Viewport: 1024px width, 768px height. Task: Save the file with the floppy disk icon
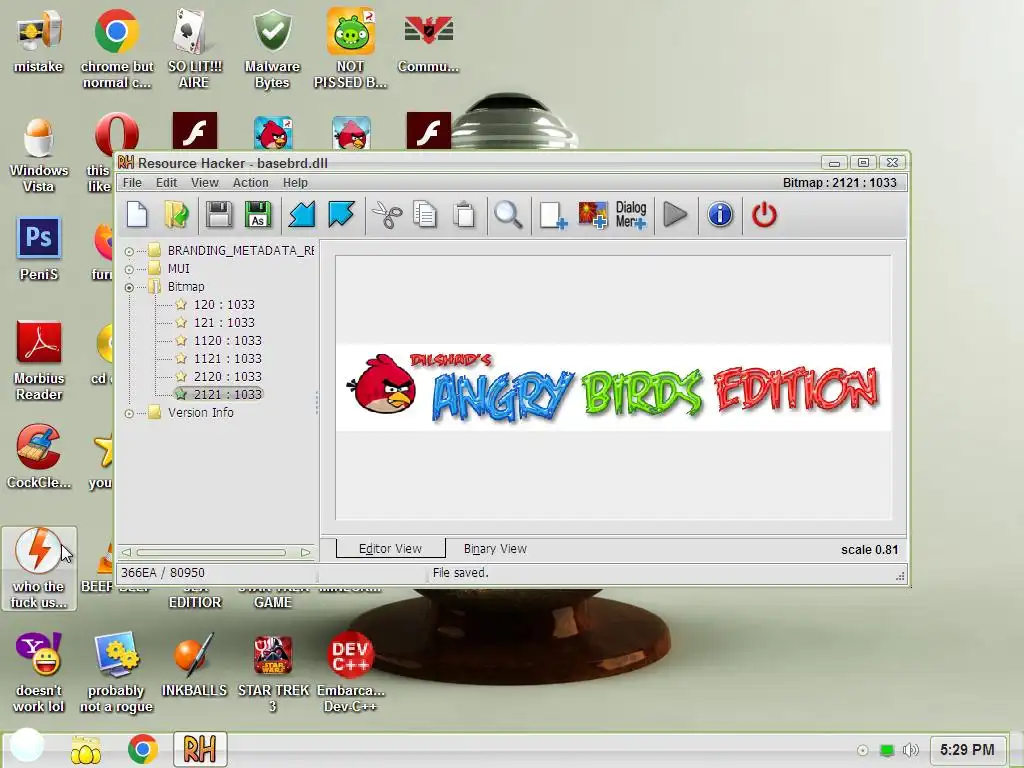pos(219,215)
